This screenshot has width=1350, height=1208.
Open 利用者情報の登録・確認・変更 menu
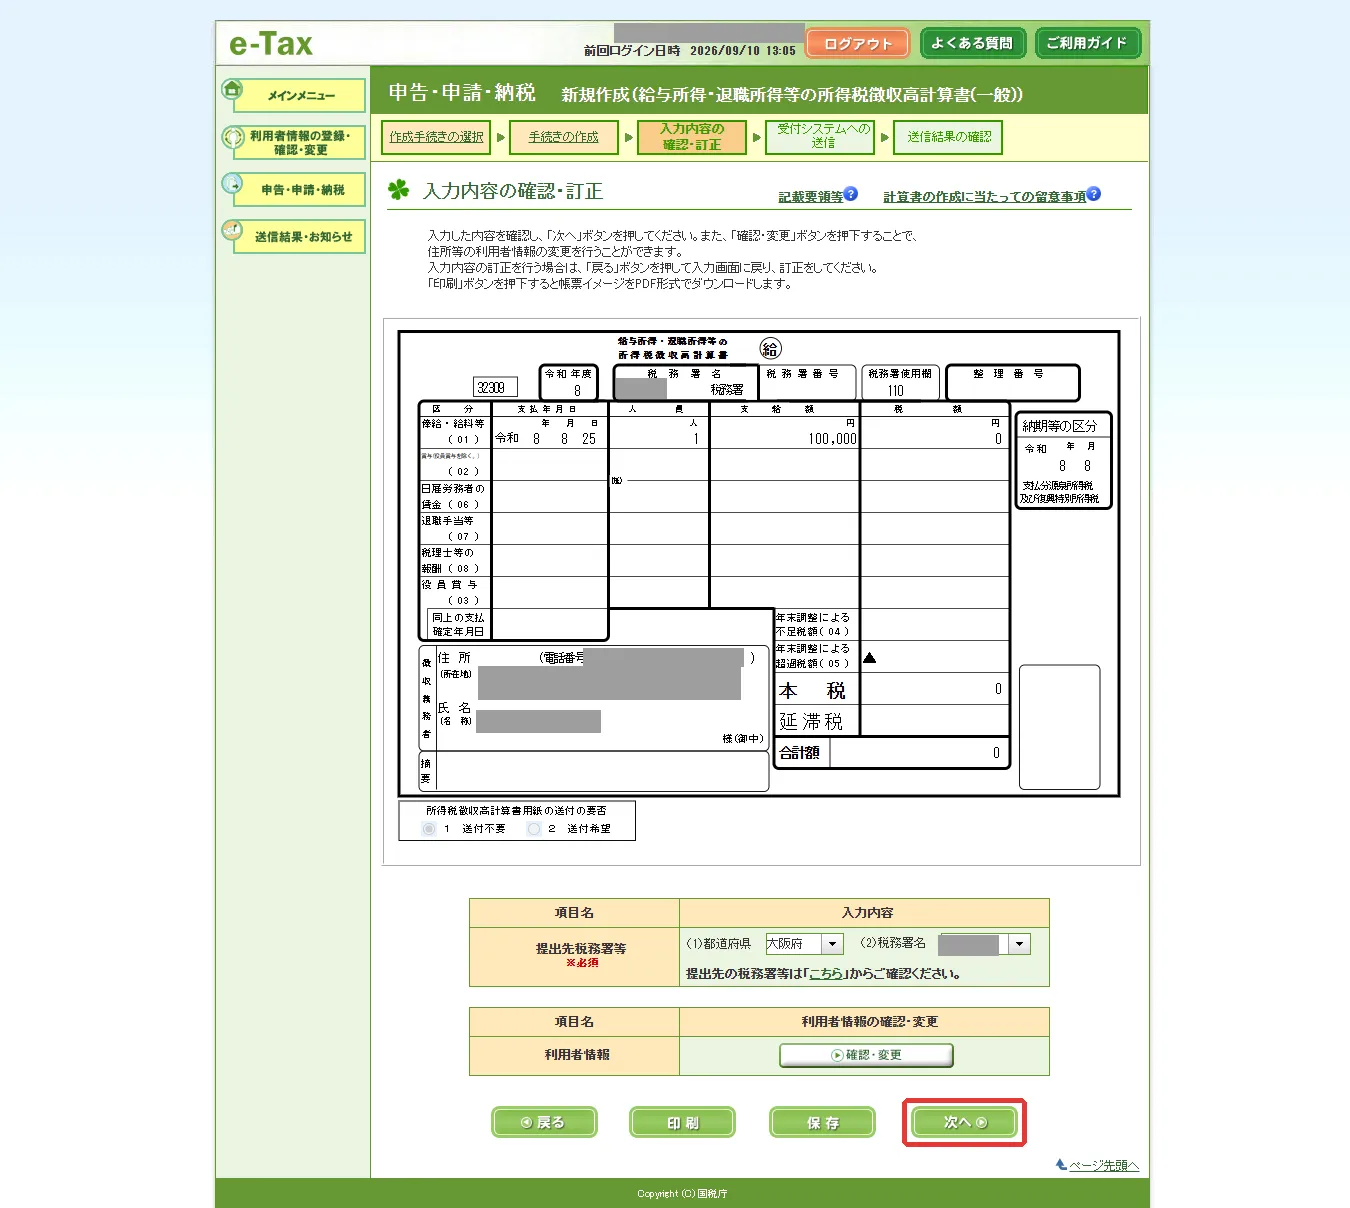coord(300,143)
